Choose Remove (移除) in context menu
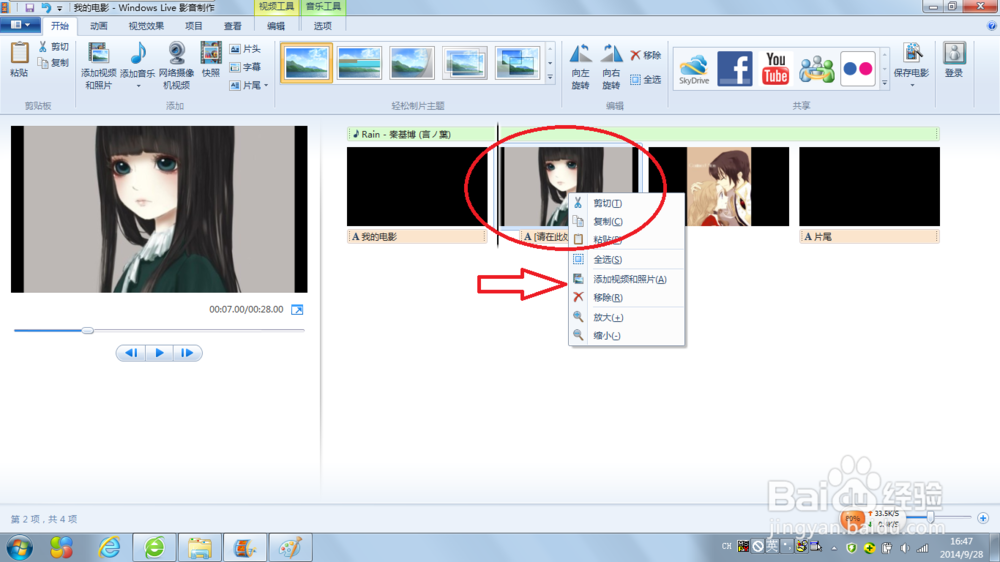 [627, 298]
